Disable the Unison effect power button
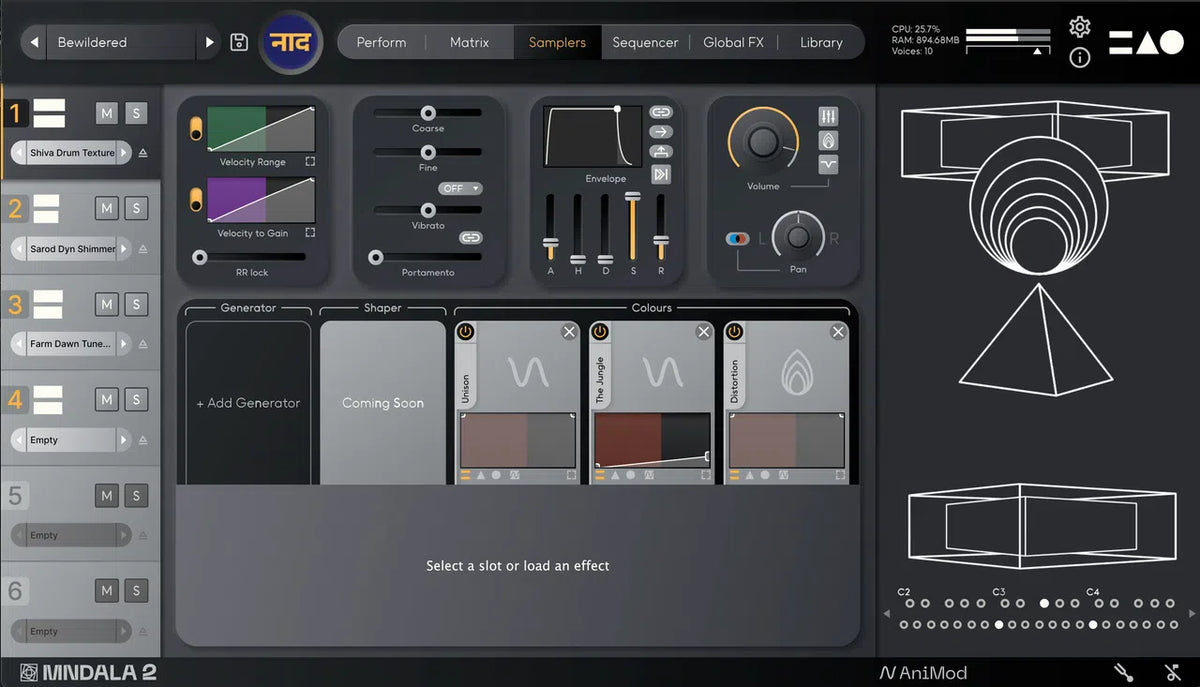 coord(466,332)
